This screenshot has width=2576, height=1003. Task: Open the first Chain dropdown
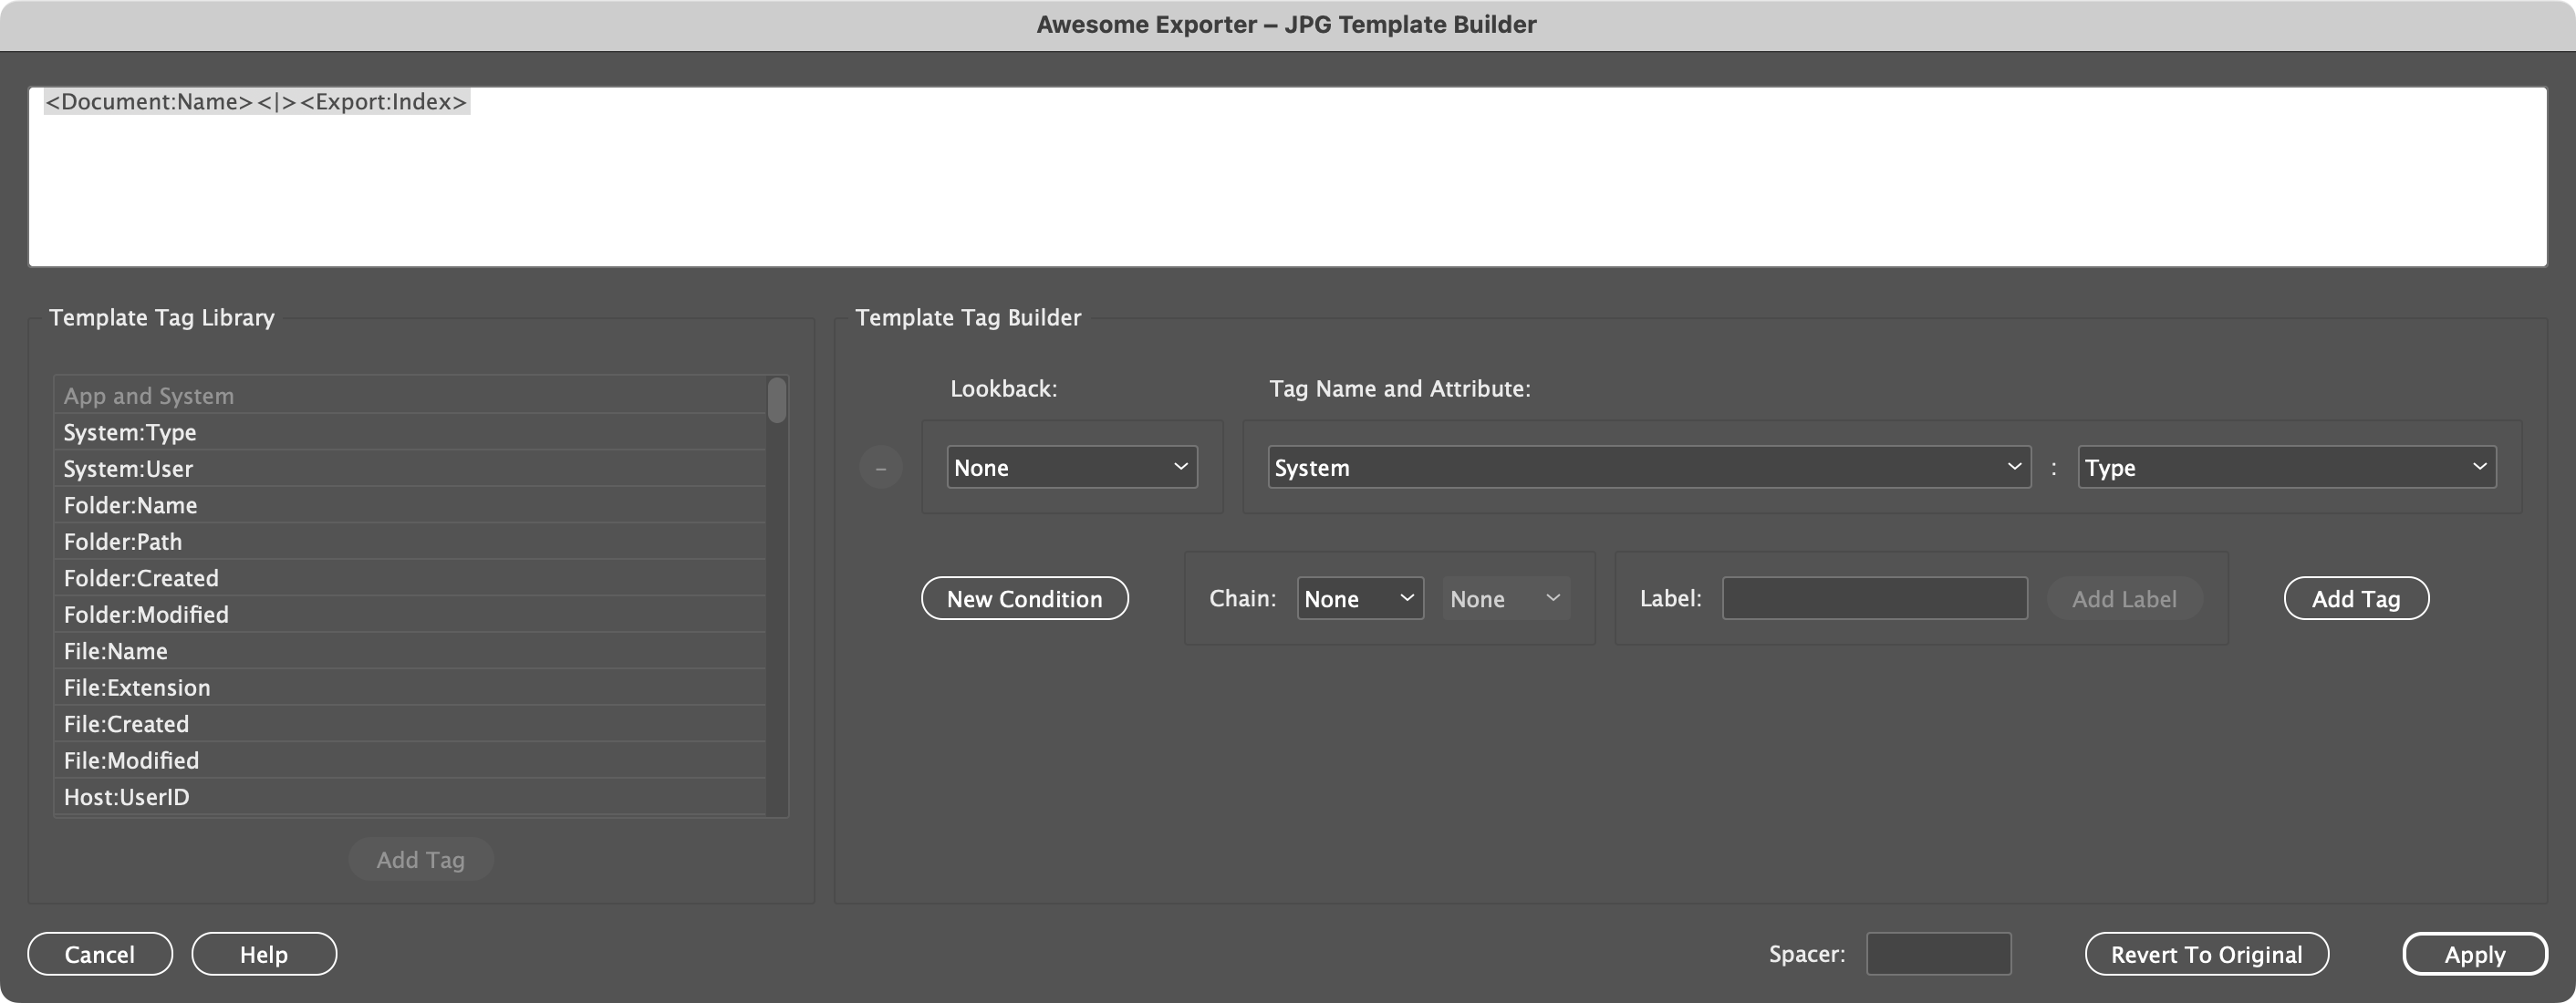1359,598
